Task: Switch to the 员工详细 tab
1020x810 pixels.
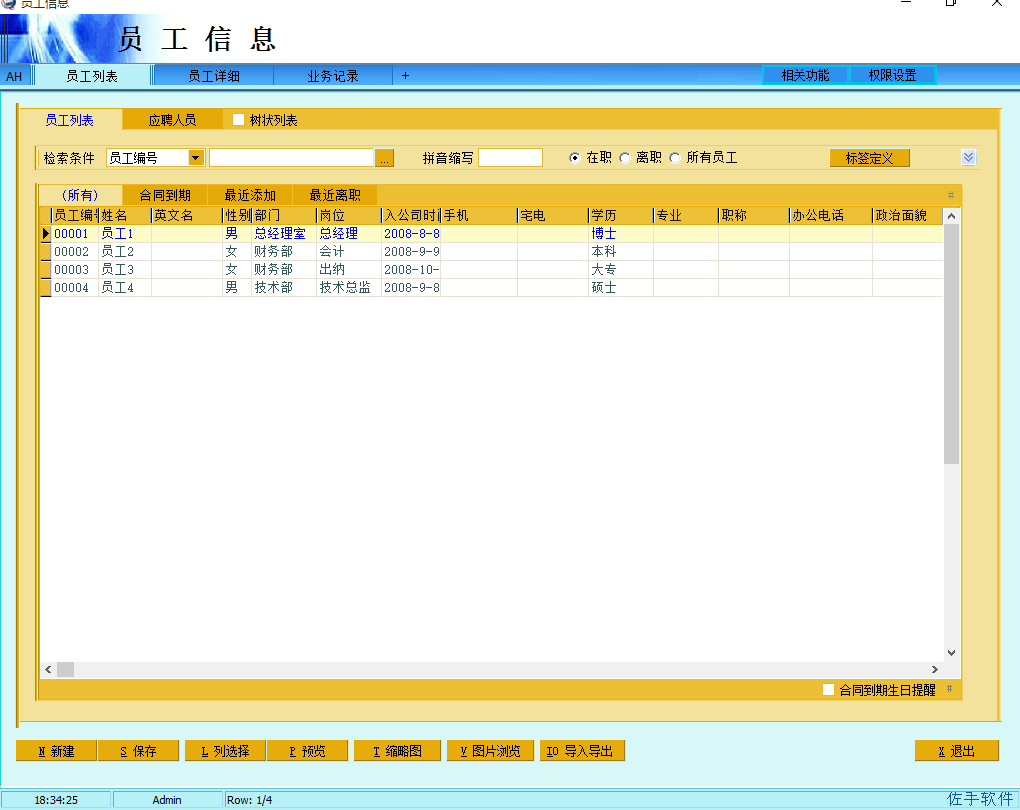Action: 214,76
